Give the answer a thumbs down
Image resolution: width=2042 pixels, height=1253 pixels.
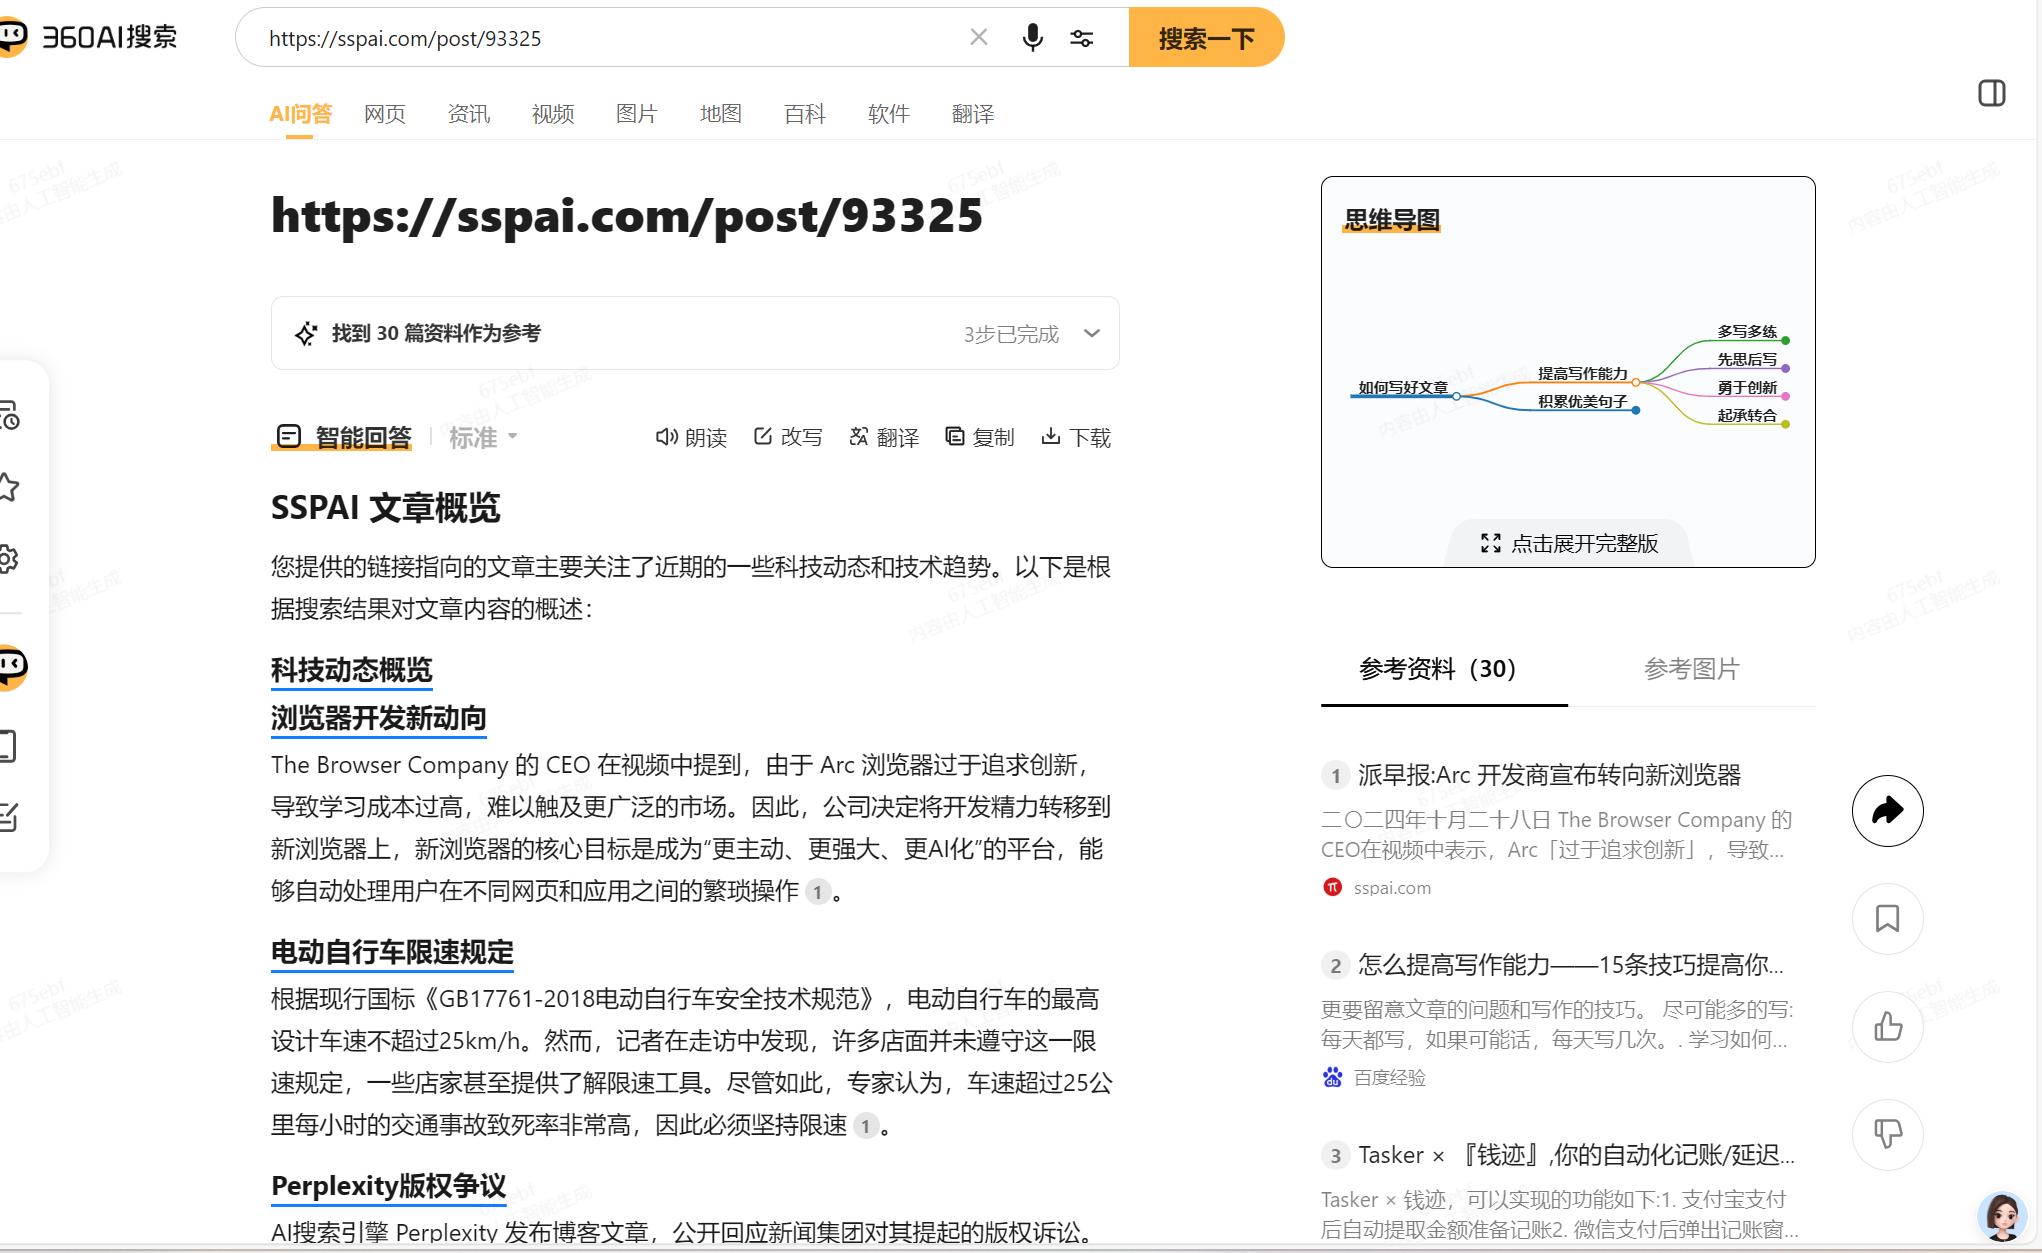(1887, 1134)
